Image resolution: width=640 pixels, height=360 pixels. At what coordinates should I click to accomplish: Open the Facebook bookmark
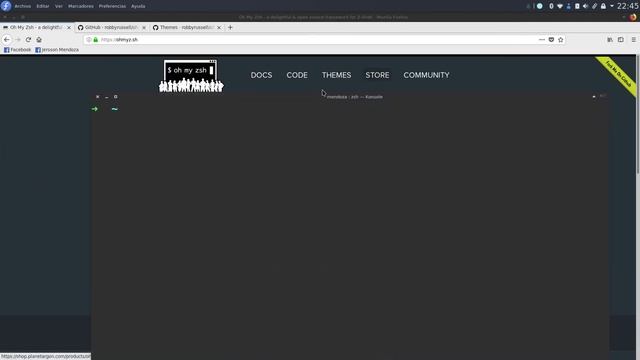[17, 50]
